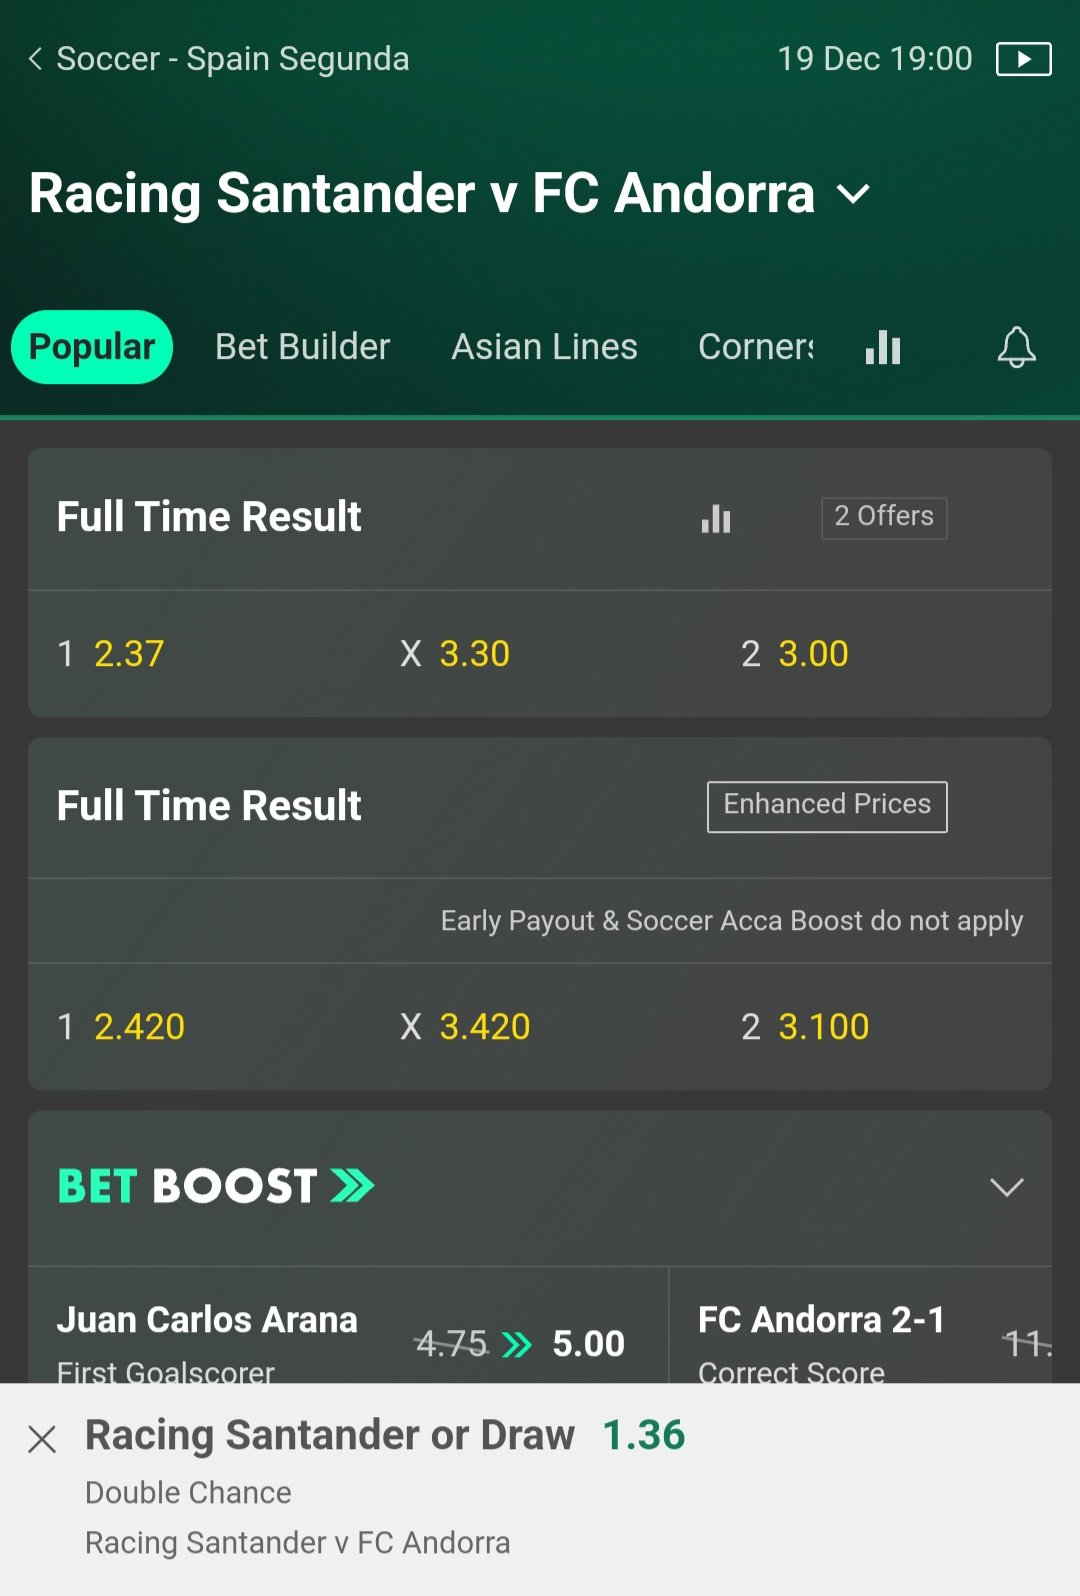Open the 2 Offers badge
This screenshot has width=1080, height=1596.
(x=884, y=517)
